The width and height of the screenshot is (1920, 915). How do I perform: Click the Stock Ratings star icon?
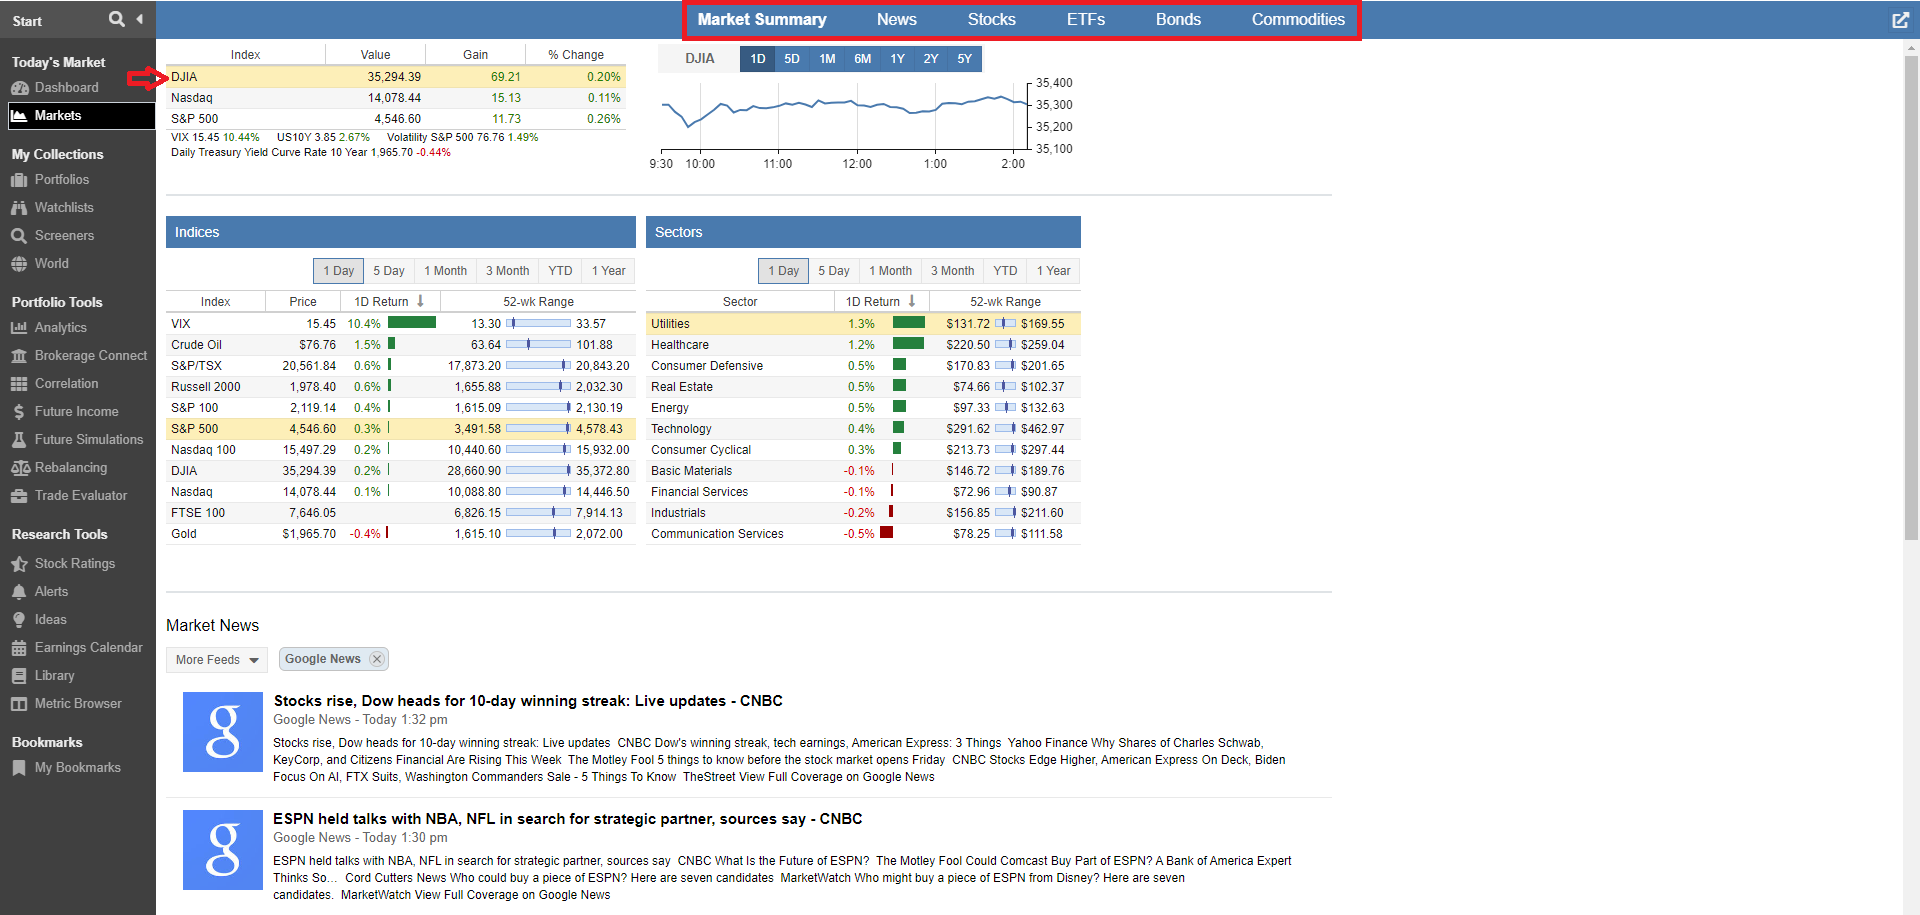pyautogui.click(x=19, y=564)
